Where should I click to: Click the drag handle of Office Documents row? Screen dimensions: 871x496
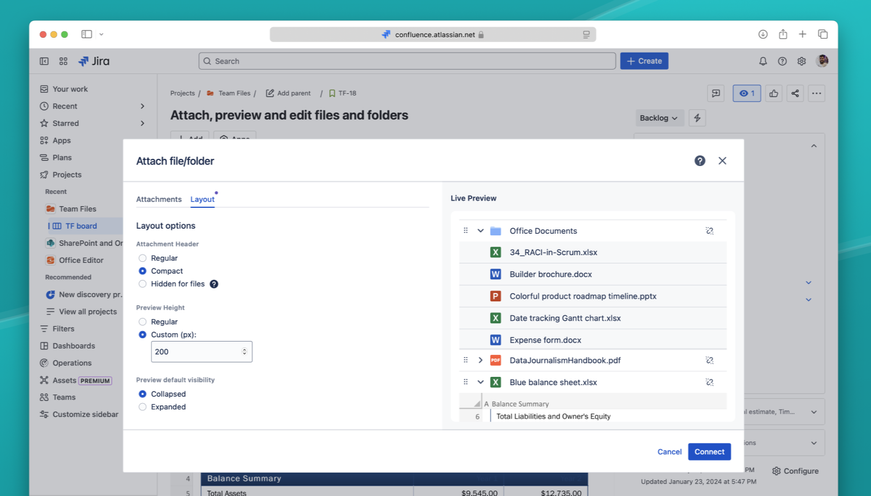(465, 231)
